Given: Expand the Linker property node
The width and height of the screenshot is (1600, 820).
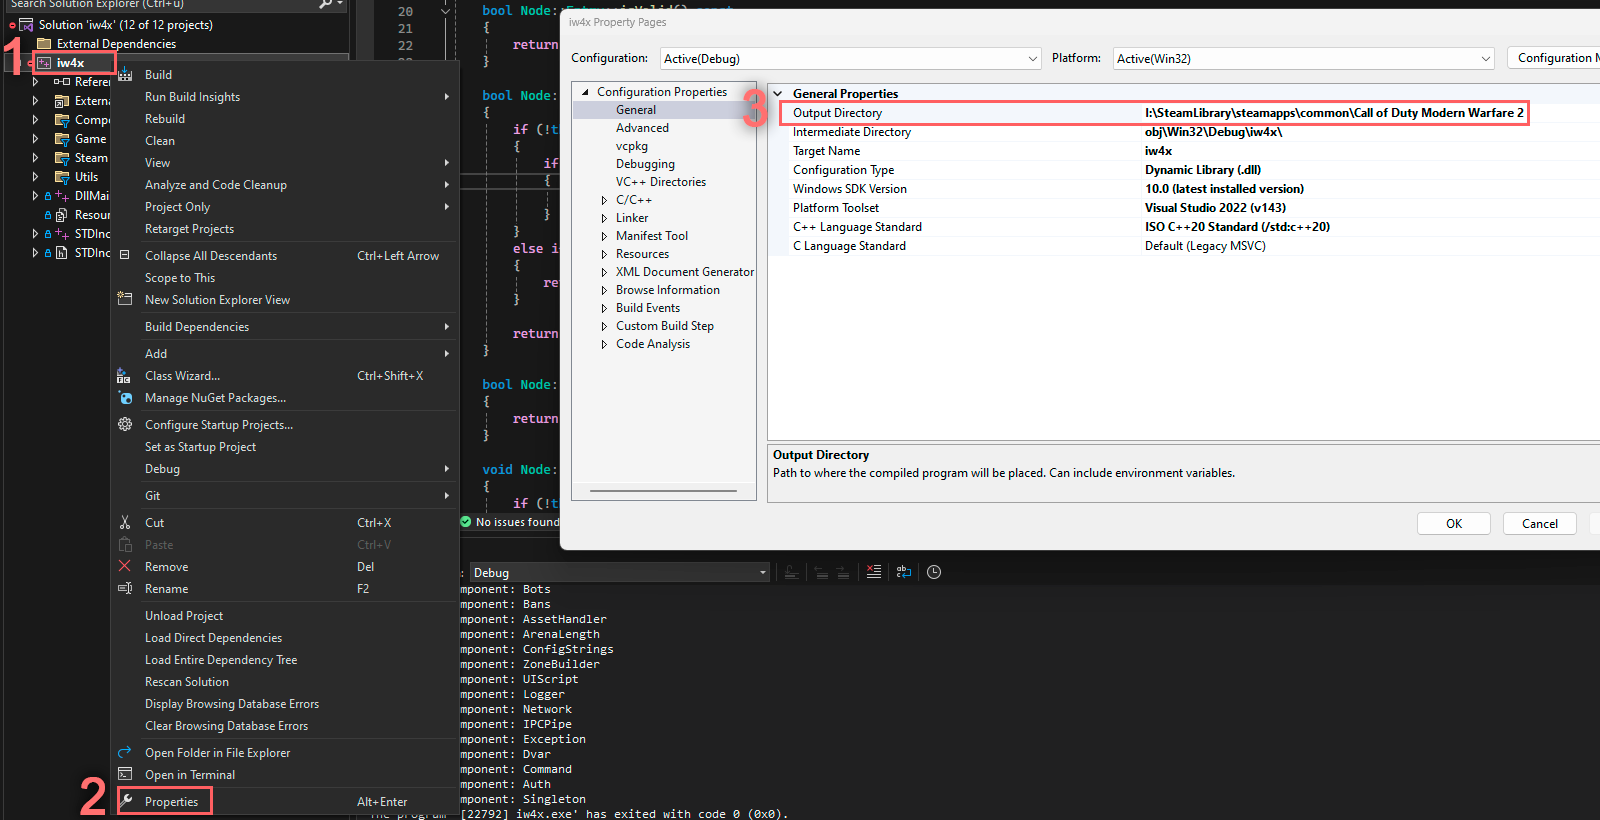Looking at the screenshot, I should (604, 218).
